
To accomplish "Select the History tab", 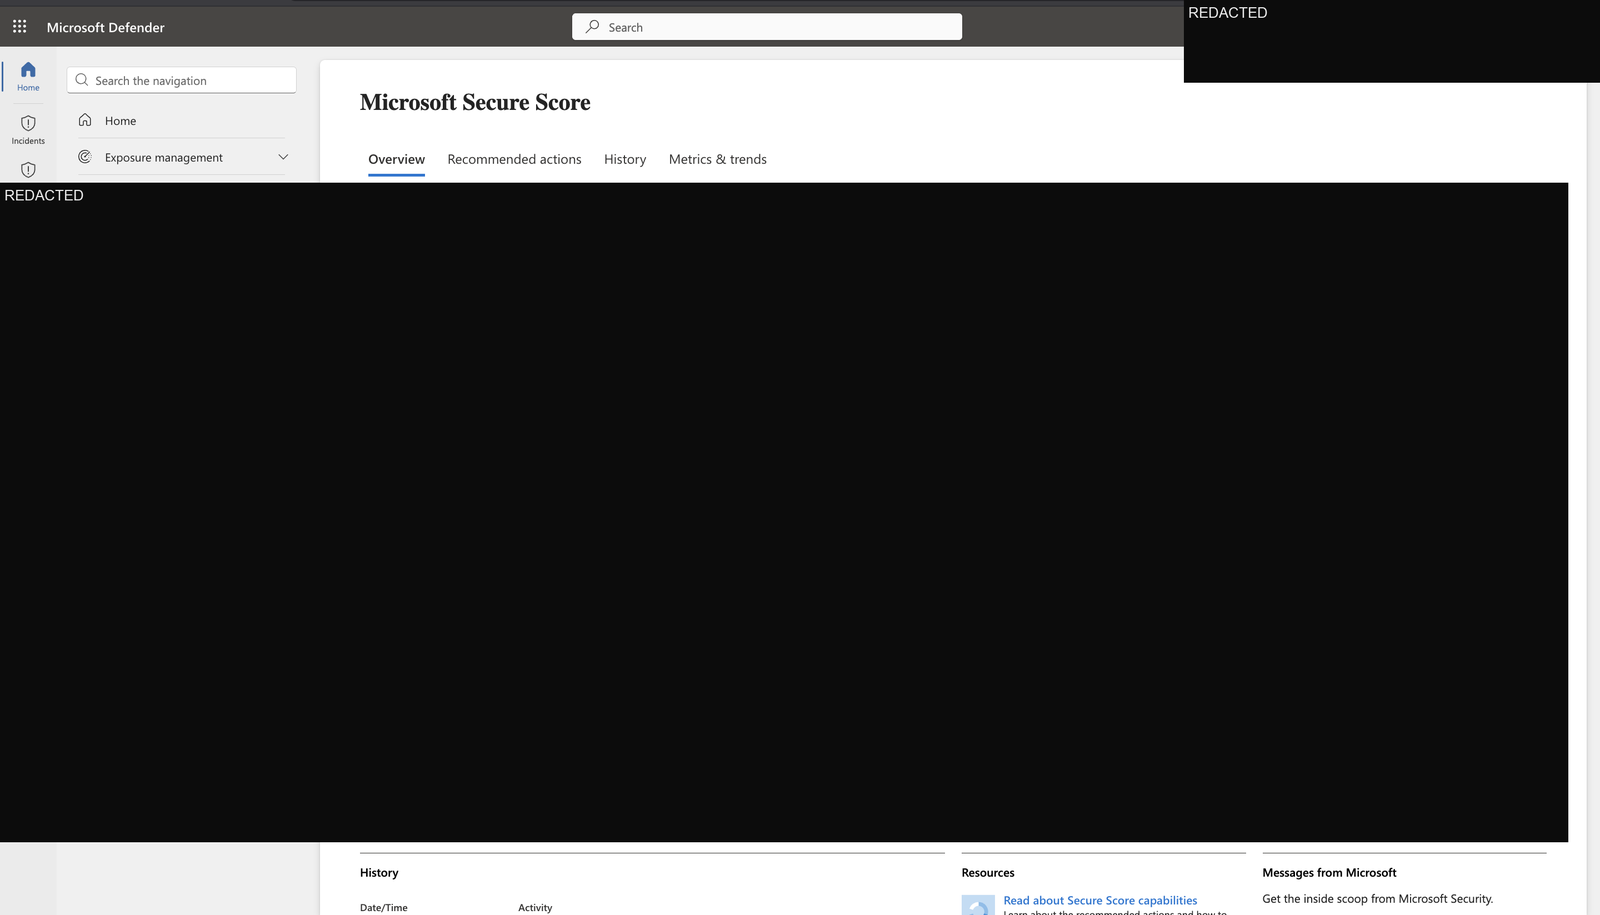I will pos(625,160).
